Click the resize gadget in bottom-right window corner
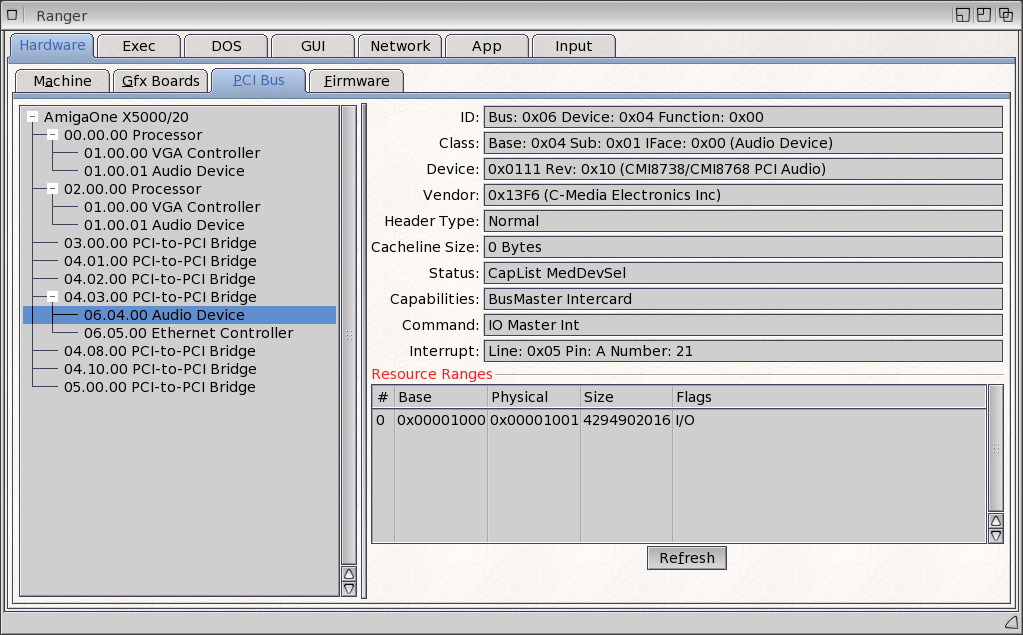Screen dimensions: 1023x635 point(1010,624)
